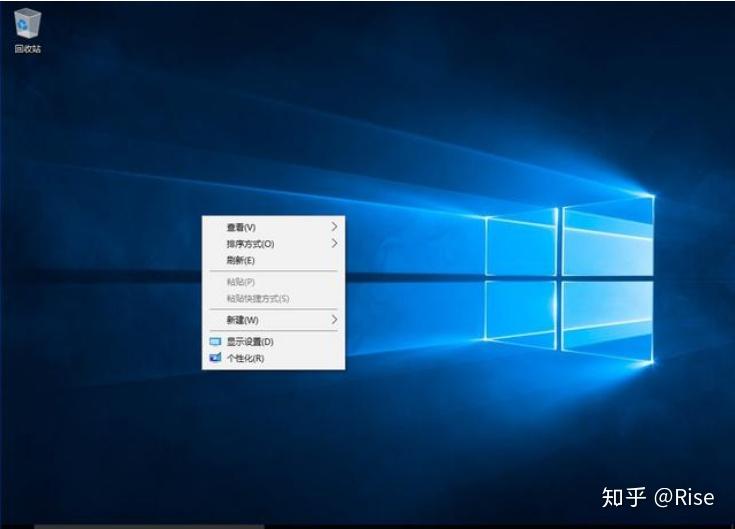Choose 刷新(E) to refresh the desktop
Image resolution: width=735 pixels, height=529 pixels.
[273, 260]
